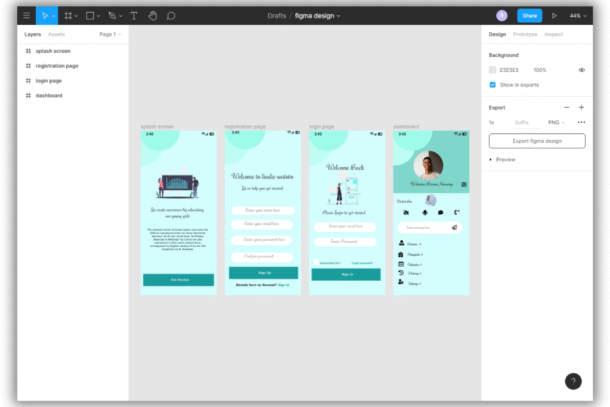Image resolution: width=610 pixels, height=407 pixels.
Task: Click the E5E5E5 background color swatch
Action: click(x=493, y=70)
